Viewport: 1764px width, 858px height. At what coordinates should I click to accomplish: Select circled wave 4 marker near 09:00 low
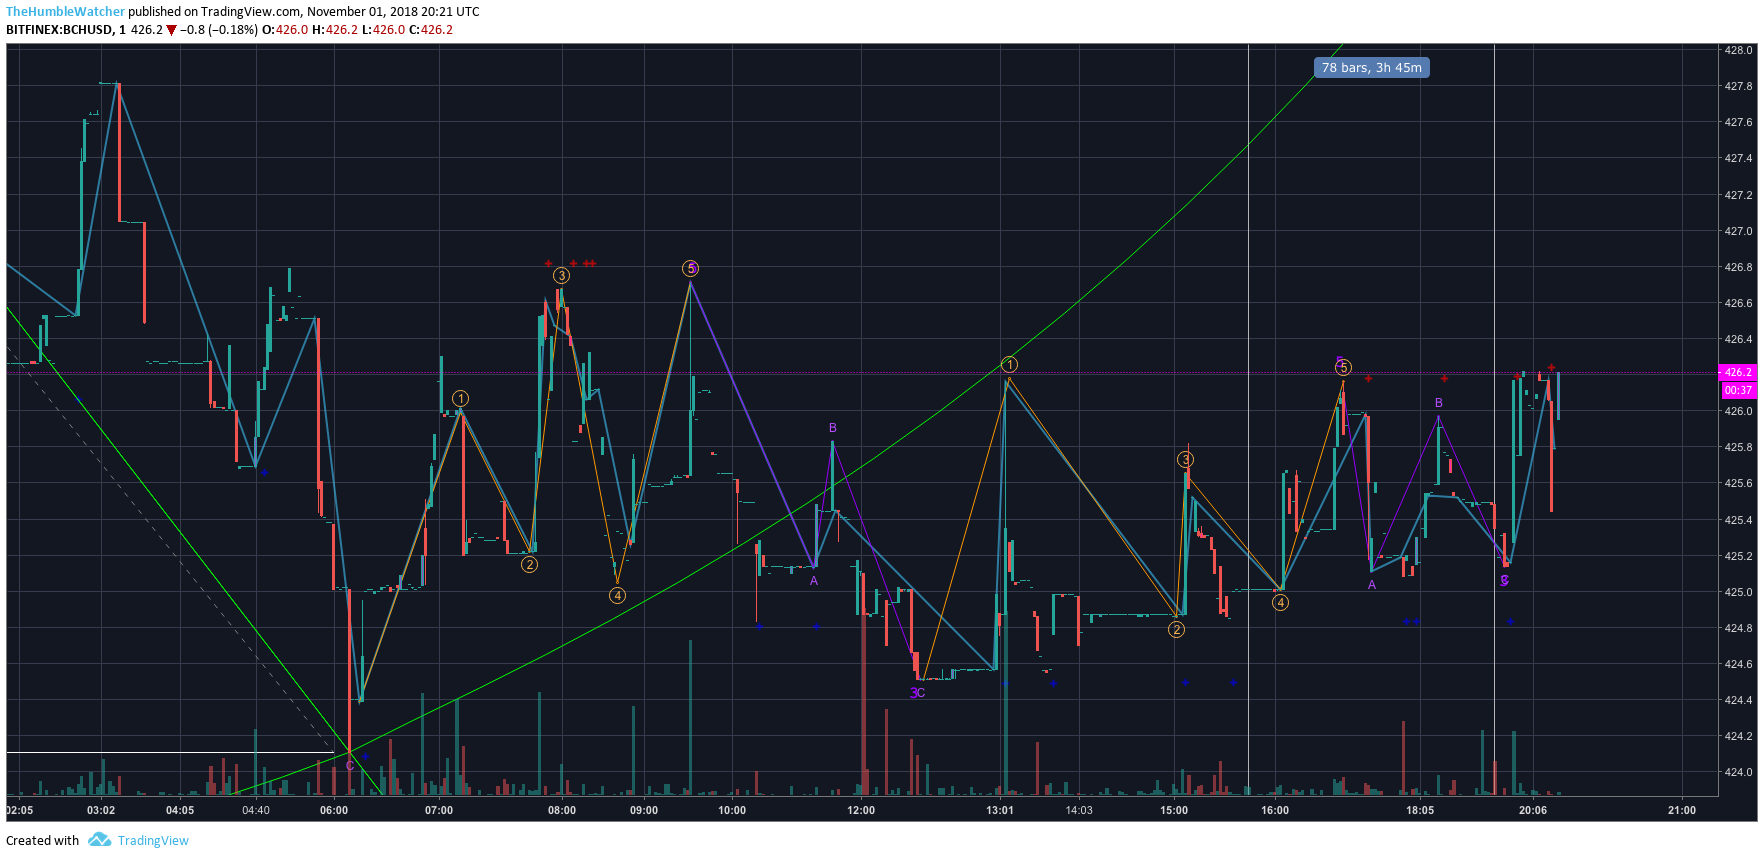pyautogui.click(x=618, y=596)
